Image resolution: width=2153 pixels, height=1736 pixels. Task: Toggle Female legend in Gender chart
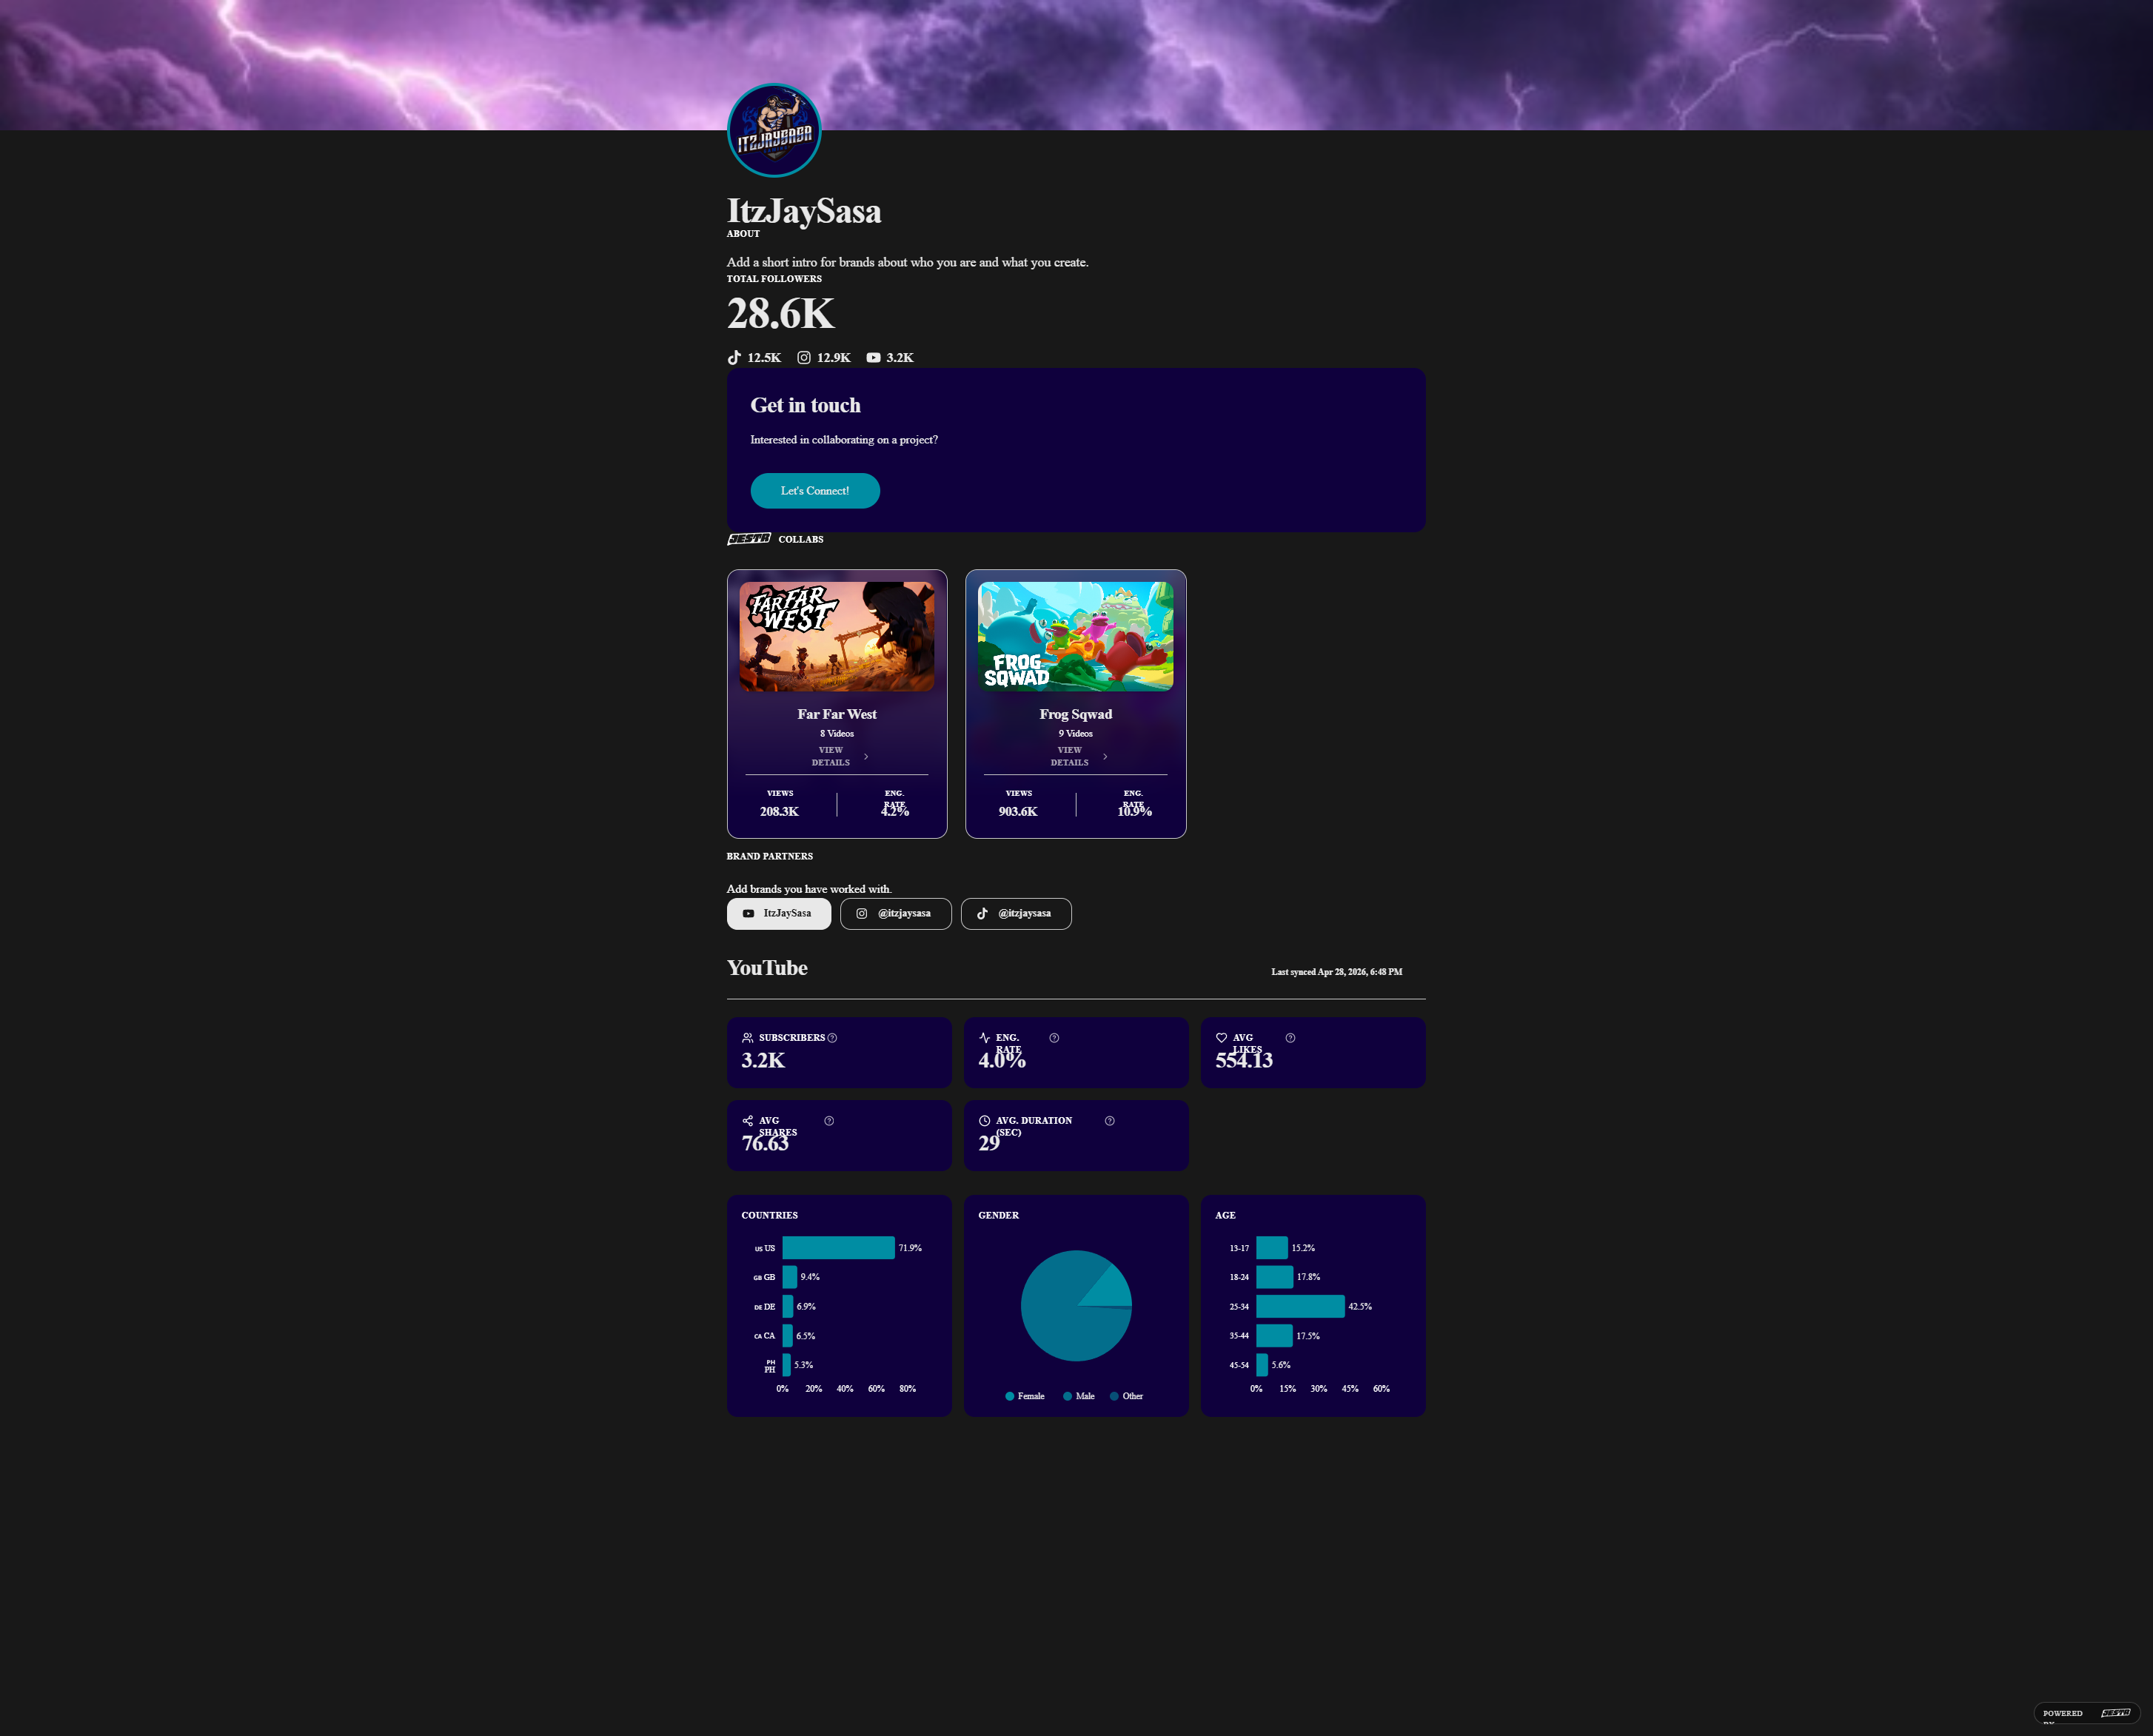click(x=1025, y=1396)
